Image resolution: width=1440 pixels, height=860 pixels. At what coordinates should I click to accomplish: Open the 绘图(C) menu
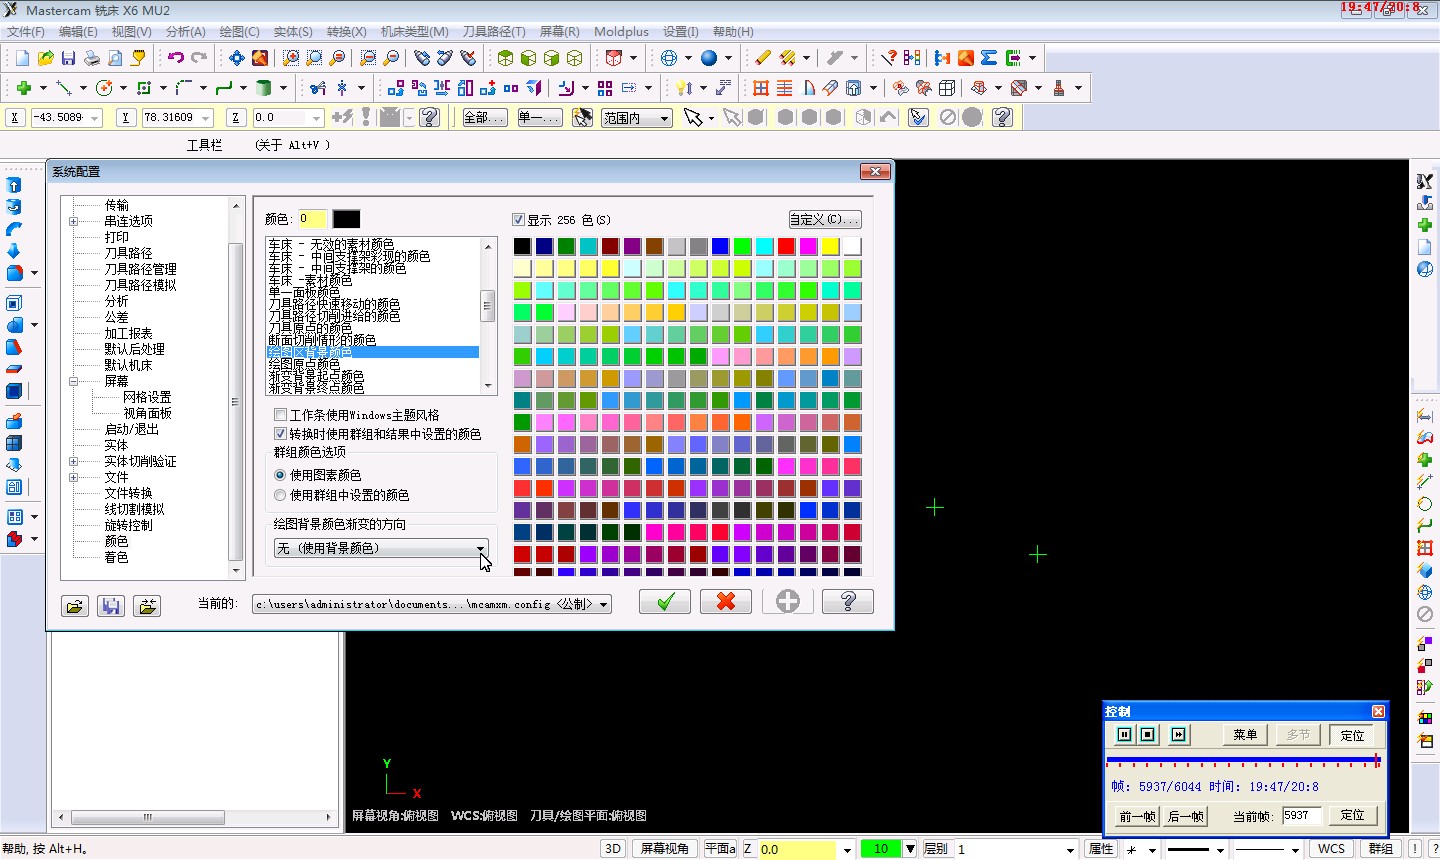(x=239, y=32)
